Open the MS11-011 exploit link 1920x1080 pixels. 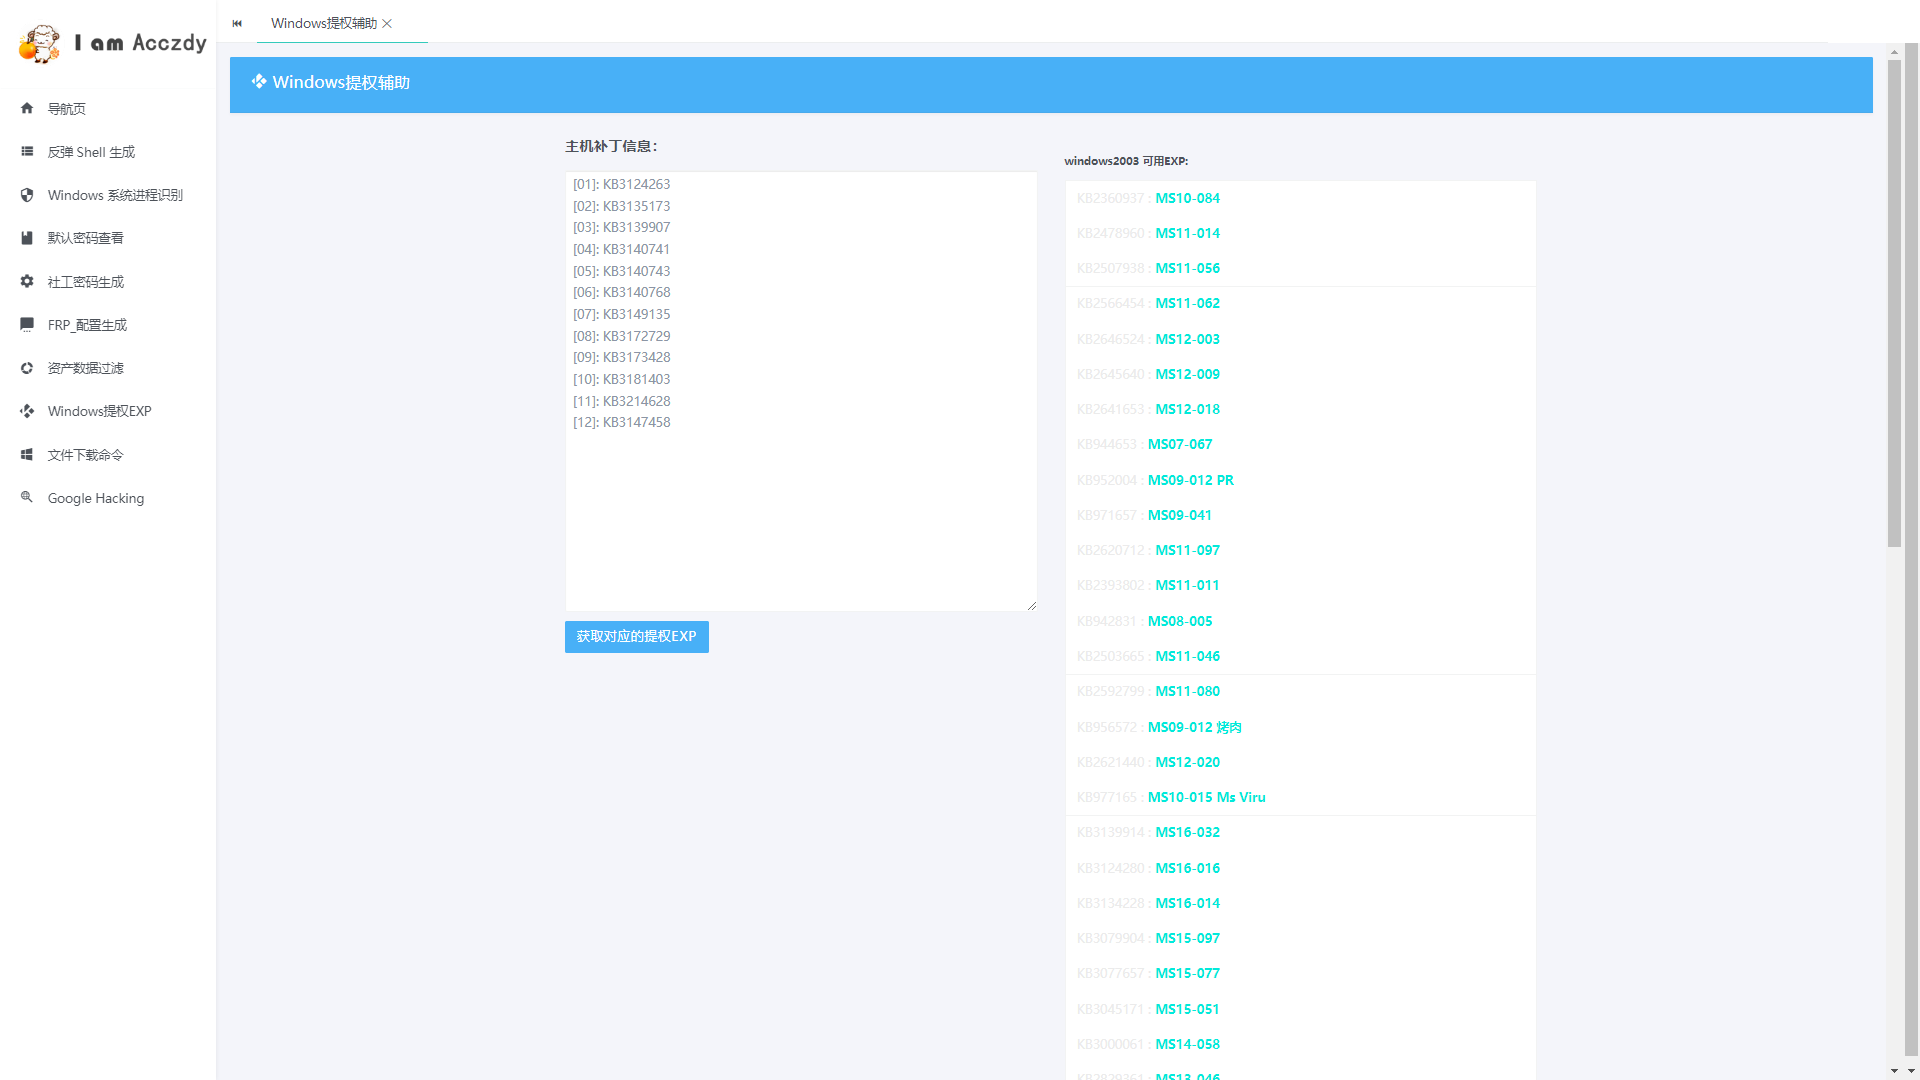click(x=1187, y=585)
